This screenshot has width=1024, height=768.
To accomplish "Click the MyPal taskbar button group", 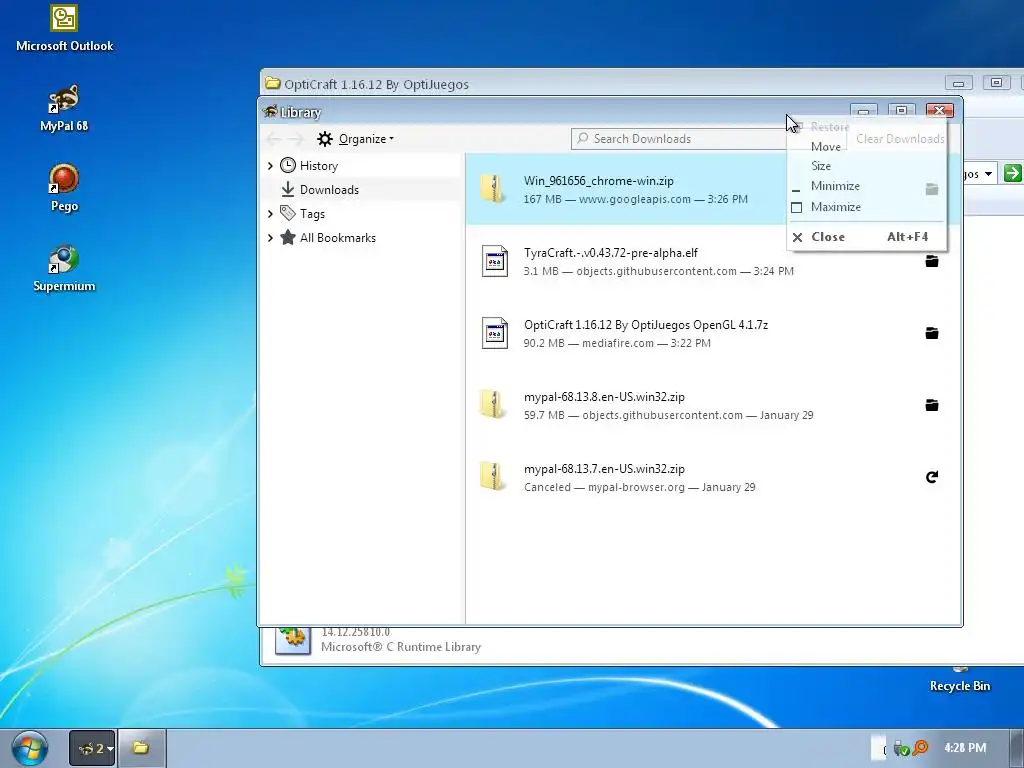I will click(93, 748).
